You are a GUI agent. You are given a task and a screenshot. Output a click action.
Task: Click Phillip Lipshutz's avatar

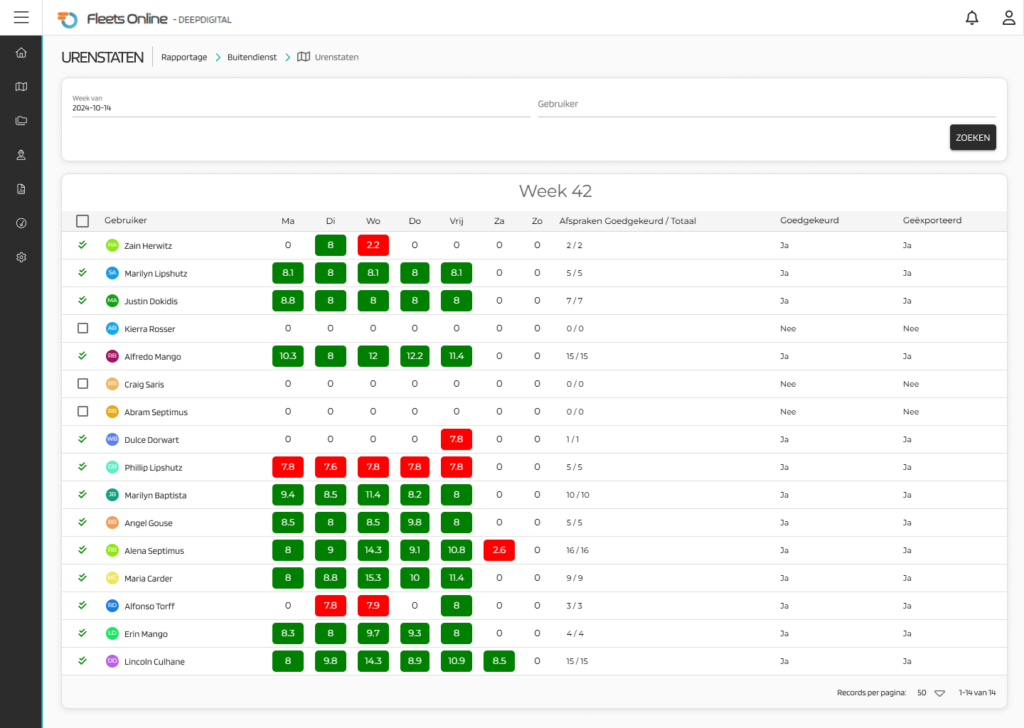coord(112,467)
